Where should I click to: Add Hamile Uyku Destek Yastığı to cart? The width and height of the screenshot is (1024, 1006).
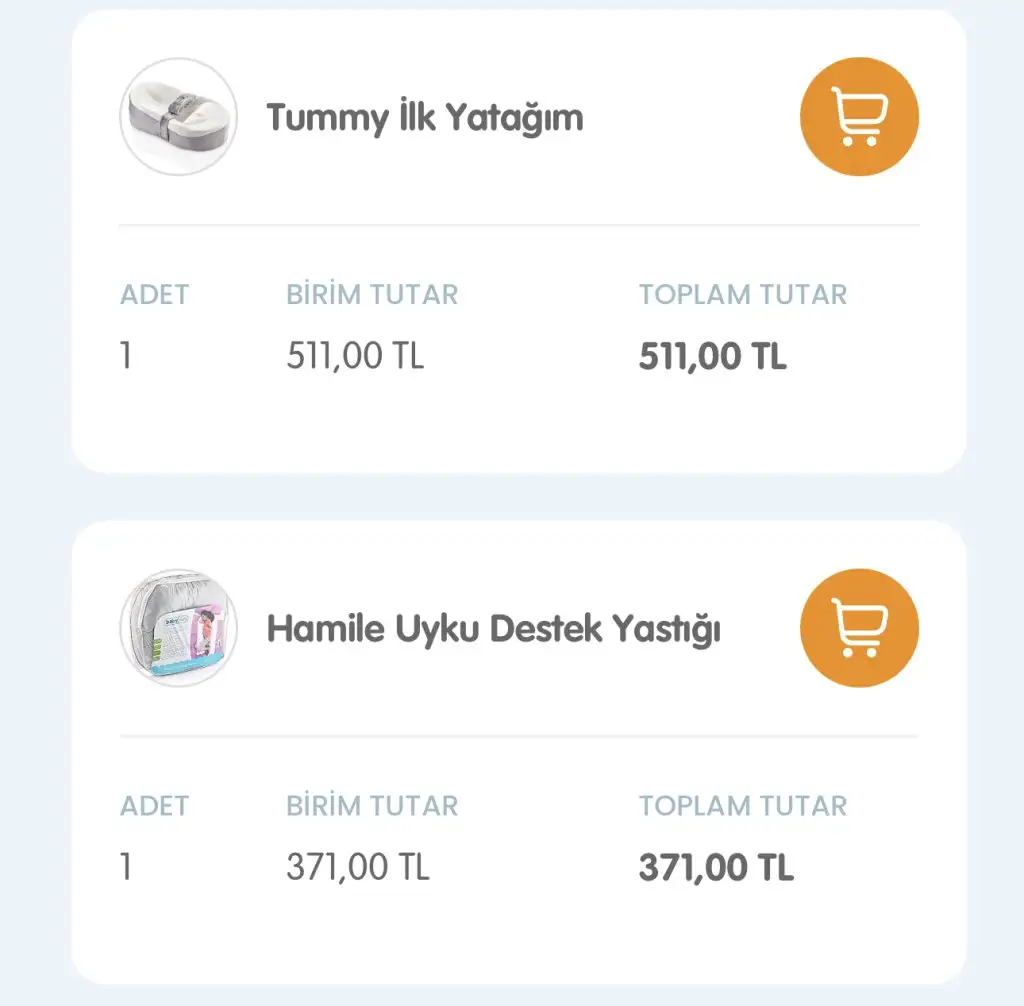click(x=859, y=628)
